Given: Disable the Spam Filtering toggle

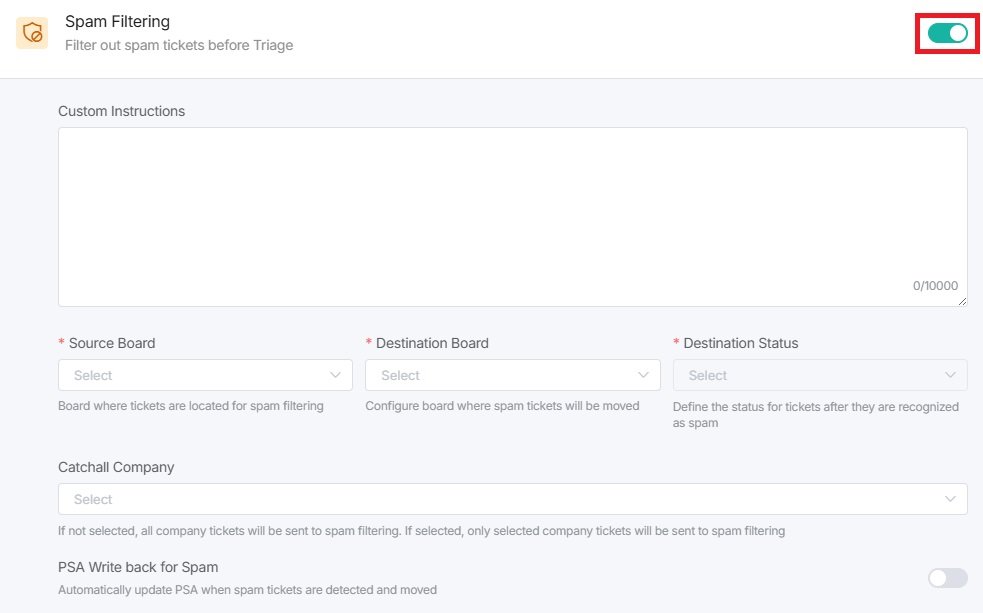Looking at the screenshot, I should [x=947, y=33].
